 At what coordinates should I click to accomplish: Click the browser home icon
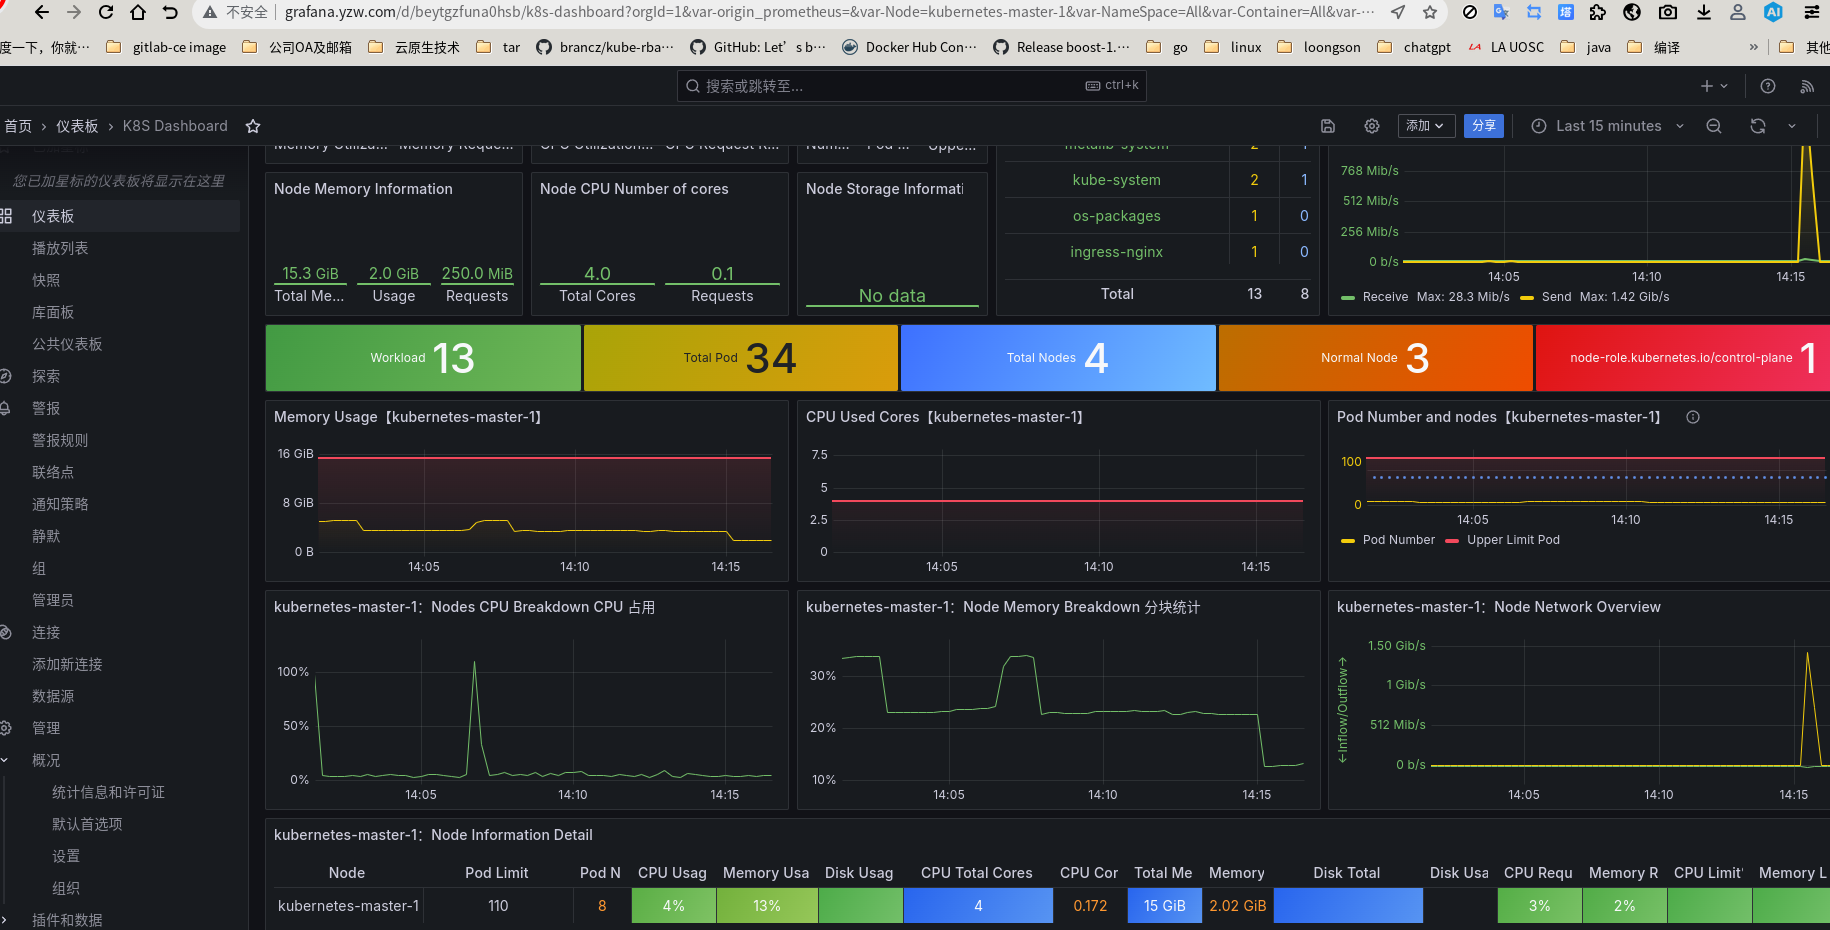pyautogui.click(x=138, y=12)
